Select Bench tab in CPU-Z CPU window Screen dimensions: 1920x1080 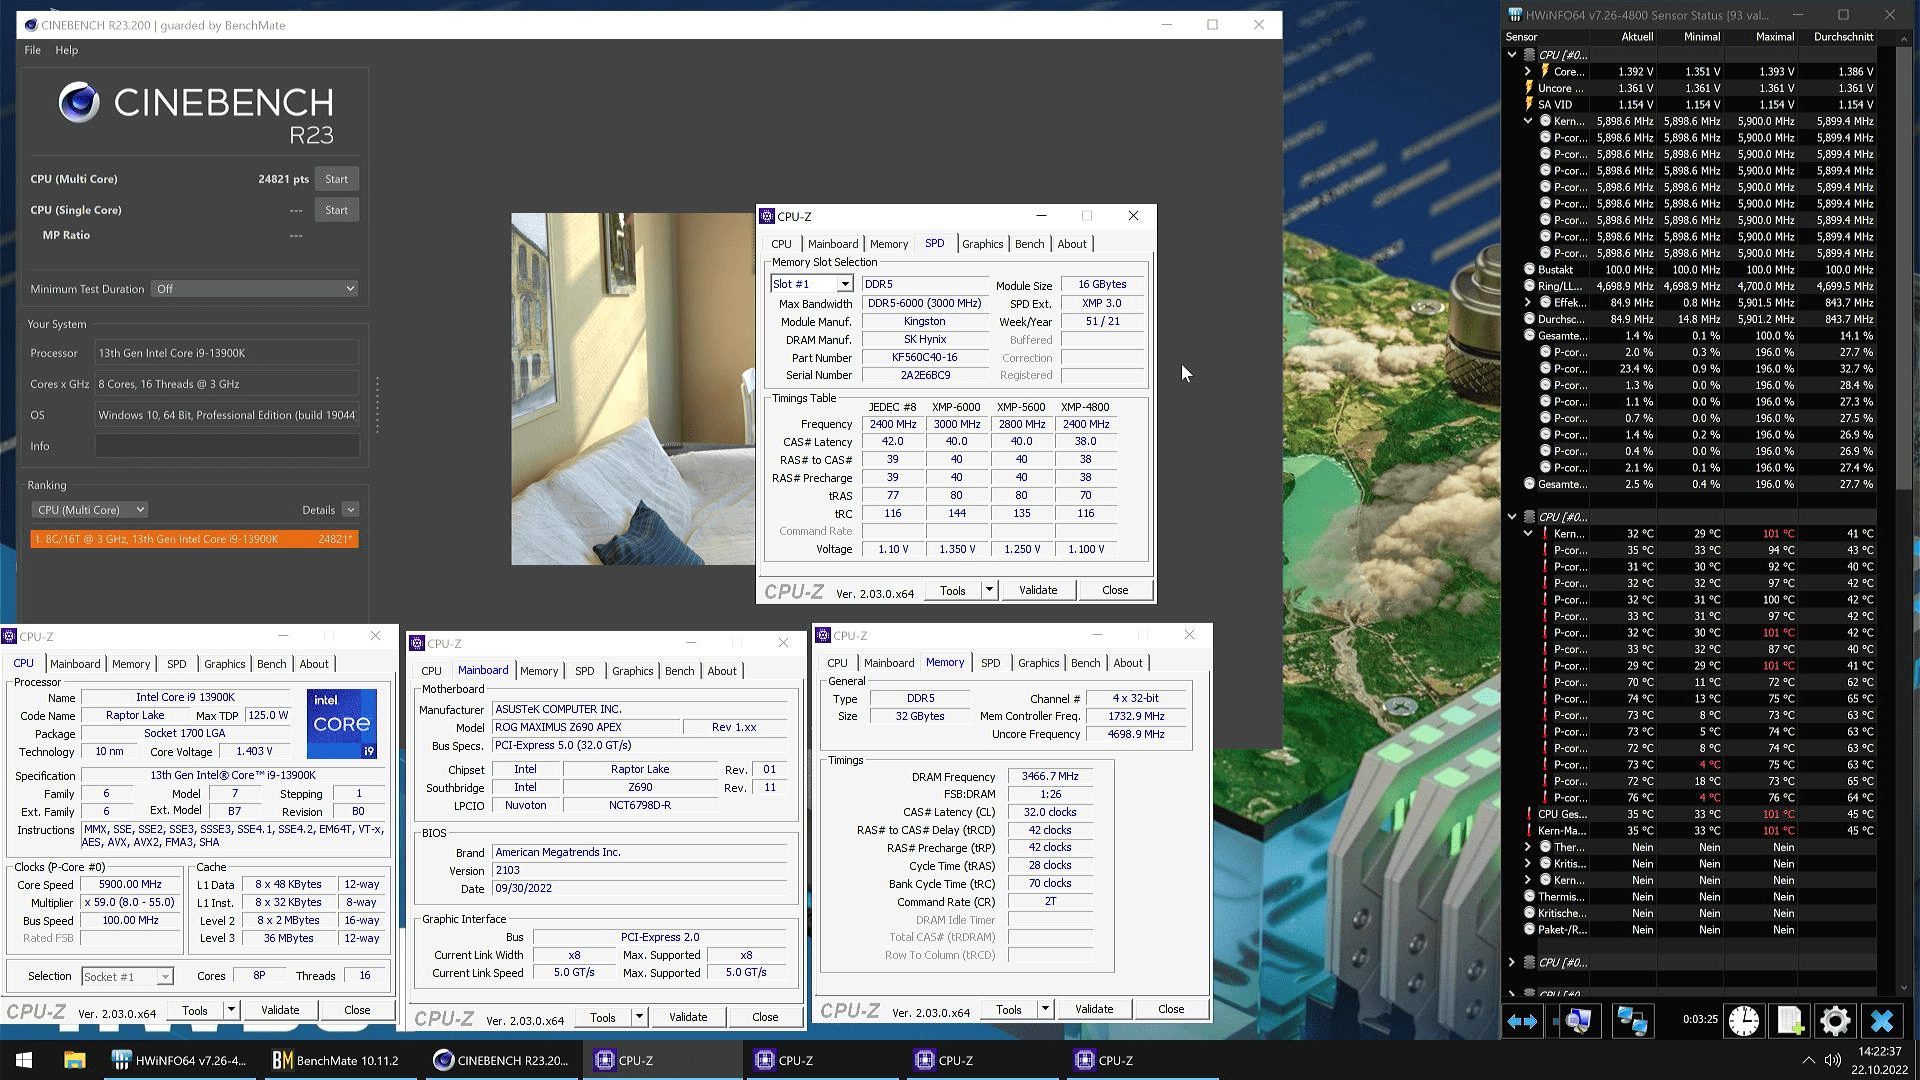[271, 664]
